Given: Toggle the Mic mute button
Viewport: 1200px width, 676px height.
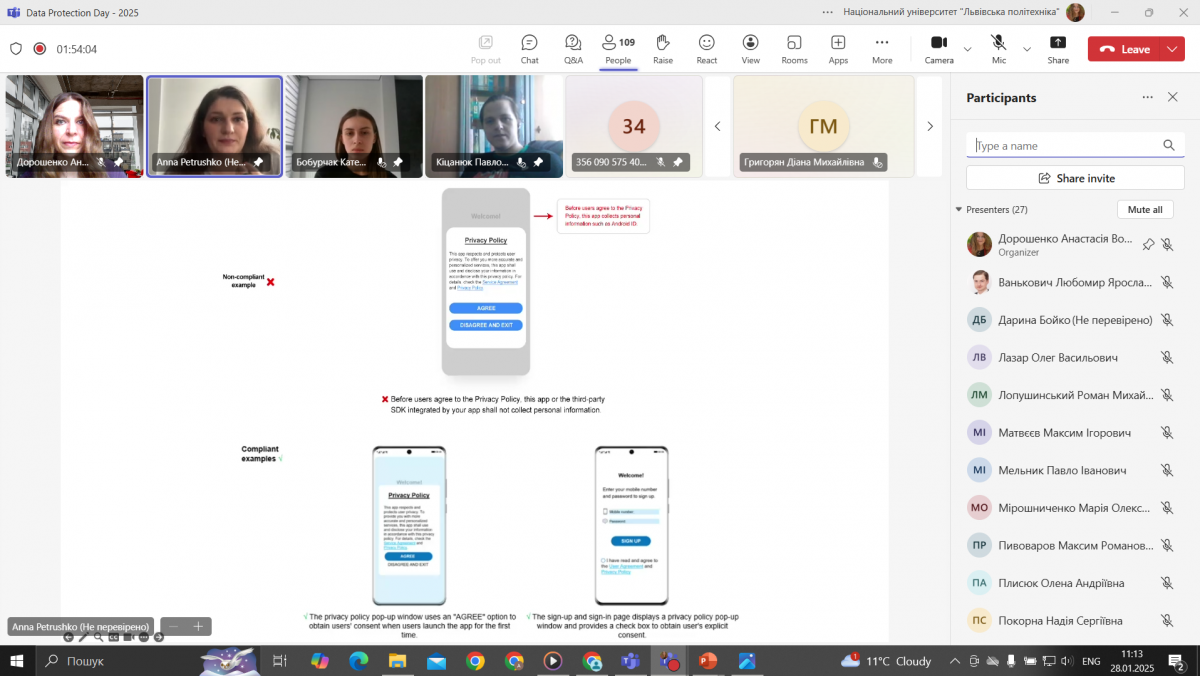Looking at the screenshot, I should pos(998,48).
